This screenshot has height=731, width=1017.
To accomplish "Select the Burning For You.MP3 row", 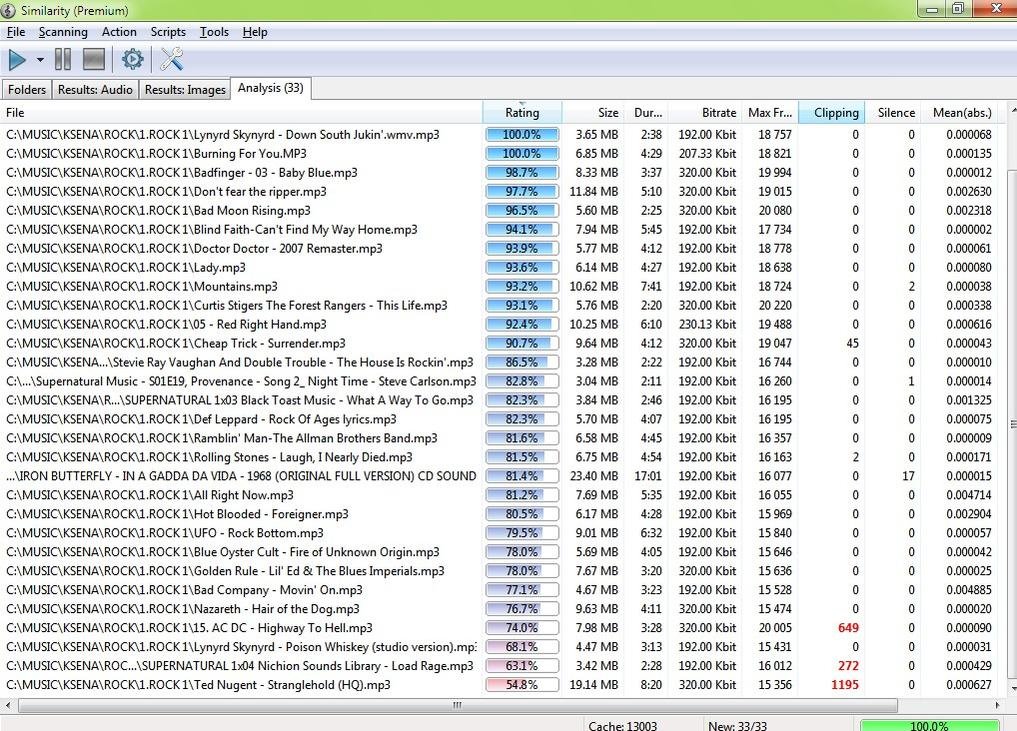I will tap(156, 154).
